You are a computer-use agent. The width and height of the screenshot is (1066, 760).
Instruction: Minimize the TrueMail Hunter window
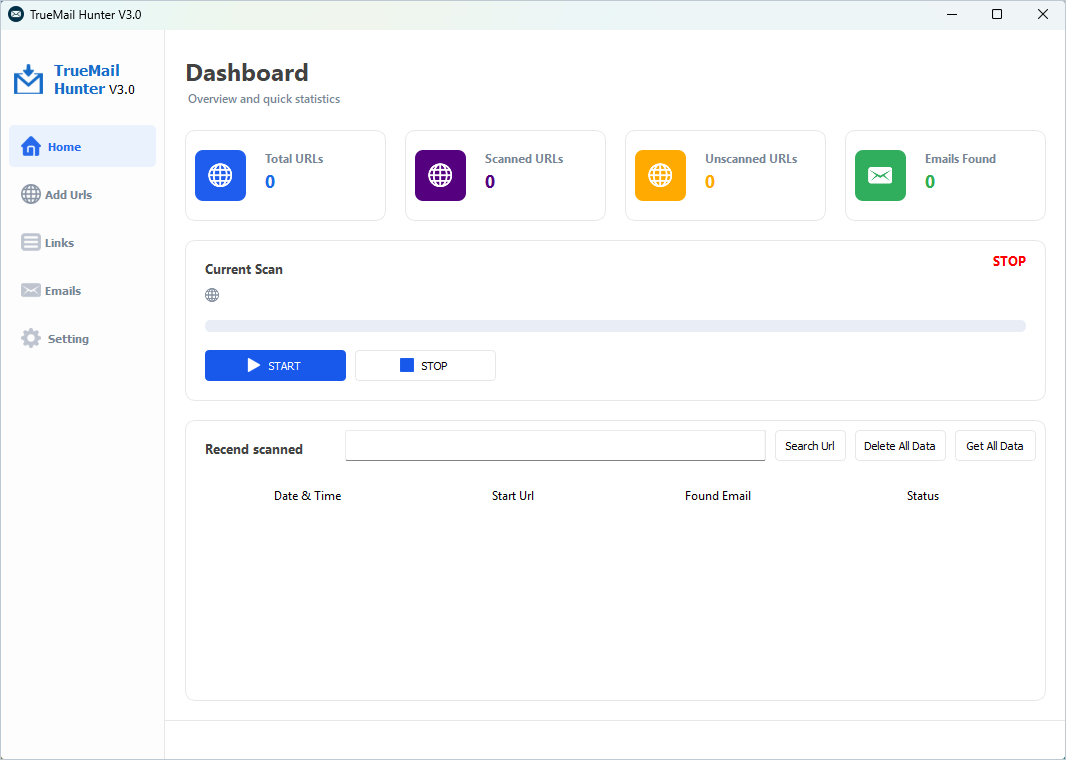point(952,14)
